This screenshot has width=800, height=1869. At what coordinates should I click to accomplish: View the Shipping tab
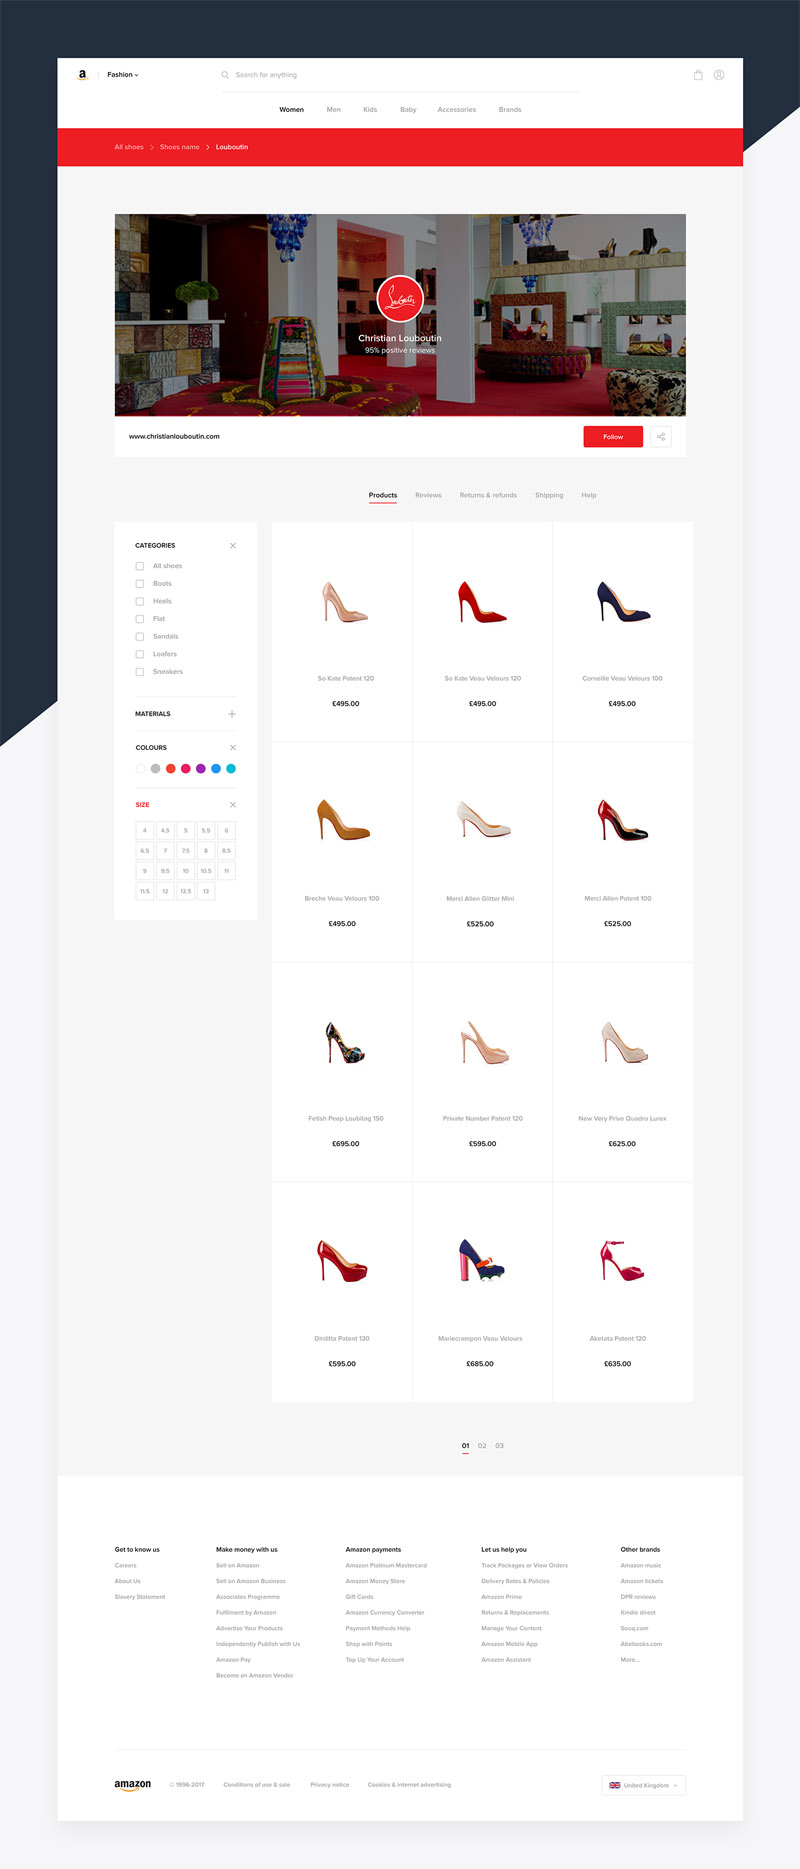pyautogui.click(x=549, y=495)
